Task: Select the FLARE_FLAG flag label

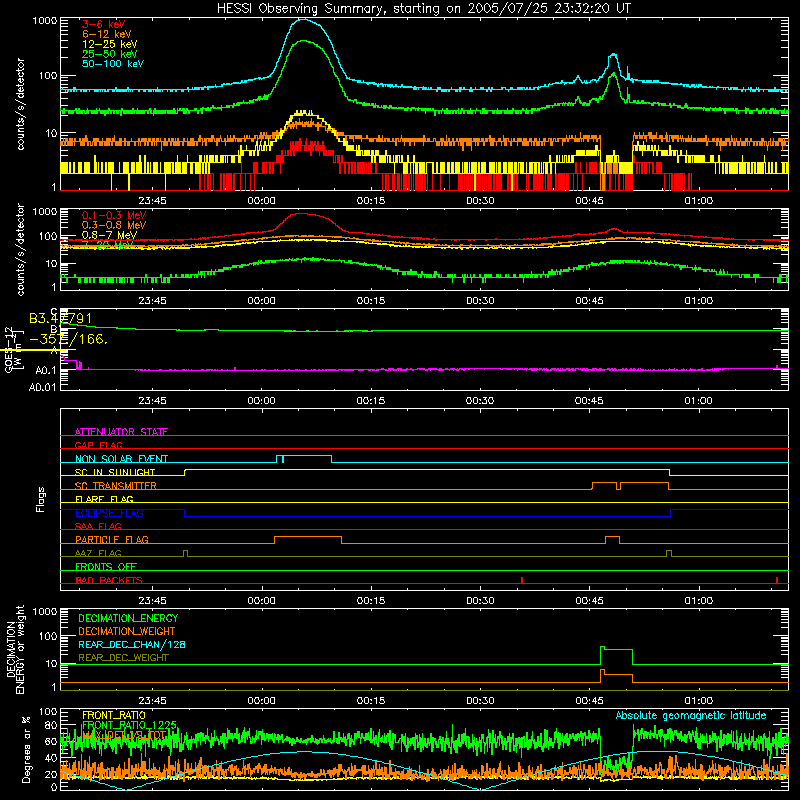Action: [104, 499]
